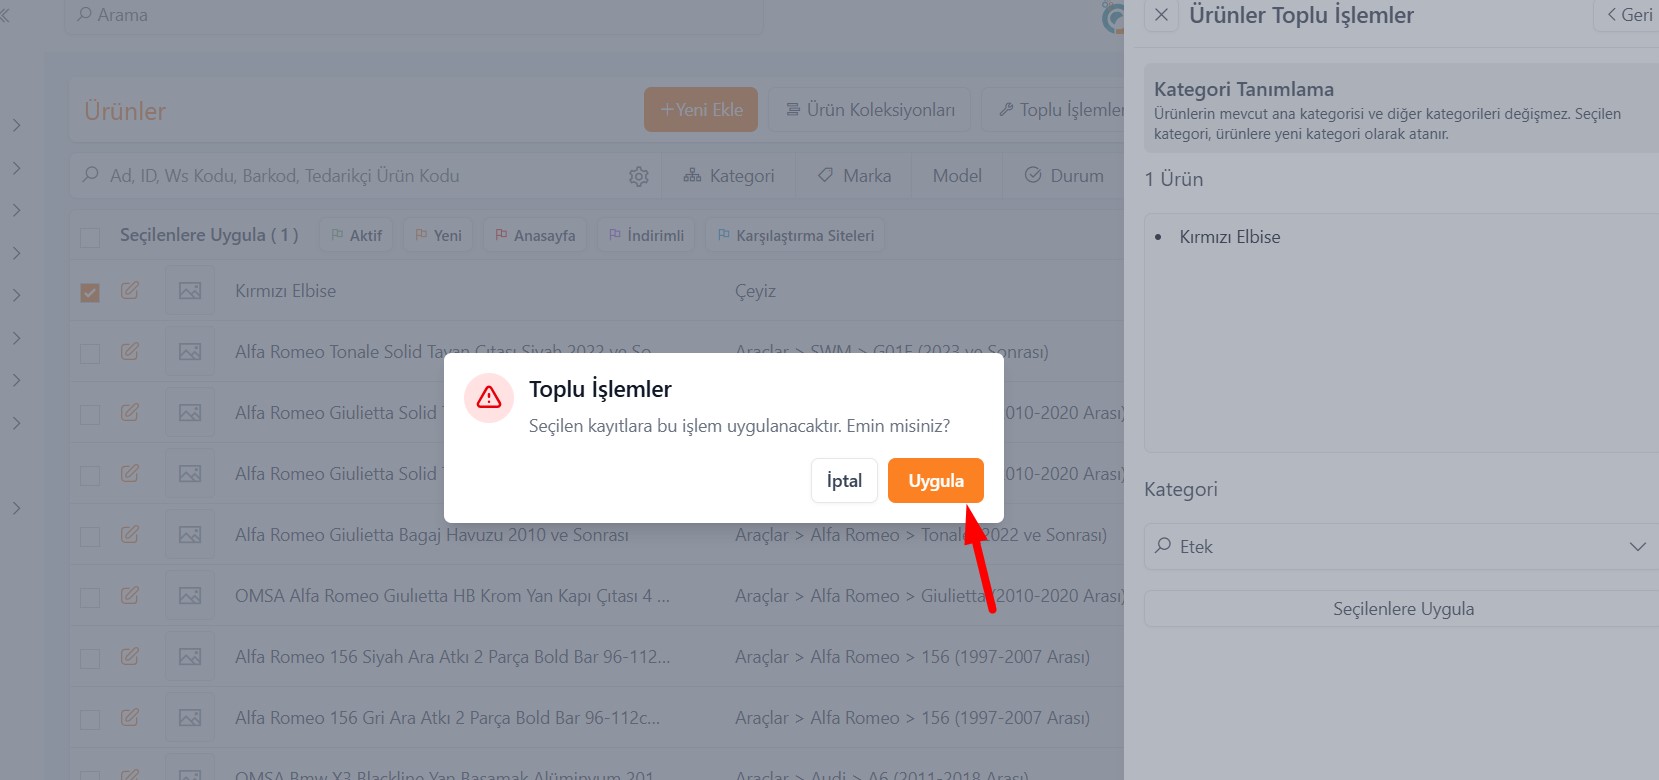The image size is (1659, 780).
Task: Click the settings gear in product search
Action: (639, 177)
